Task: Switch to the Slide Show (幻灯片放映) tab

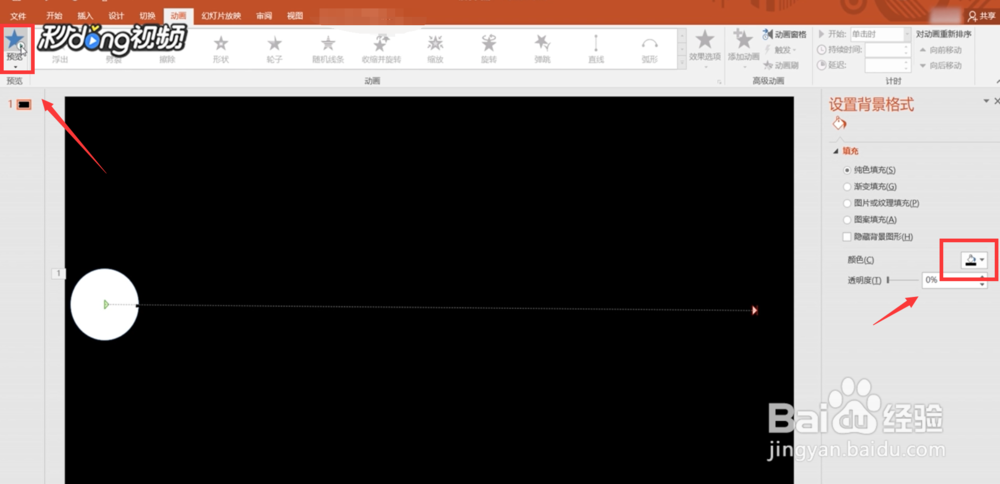Action: (221, 16)
